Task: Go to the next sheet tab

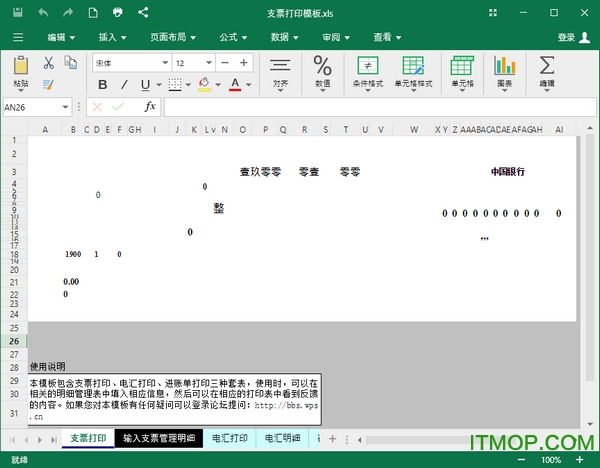Action: pos(40,440)
